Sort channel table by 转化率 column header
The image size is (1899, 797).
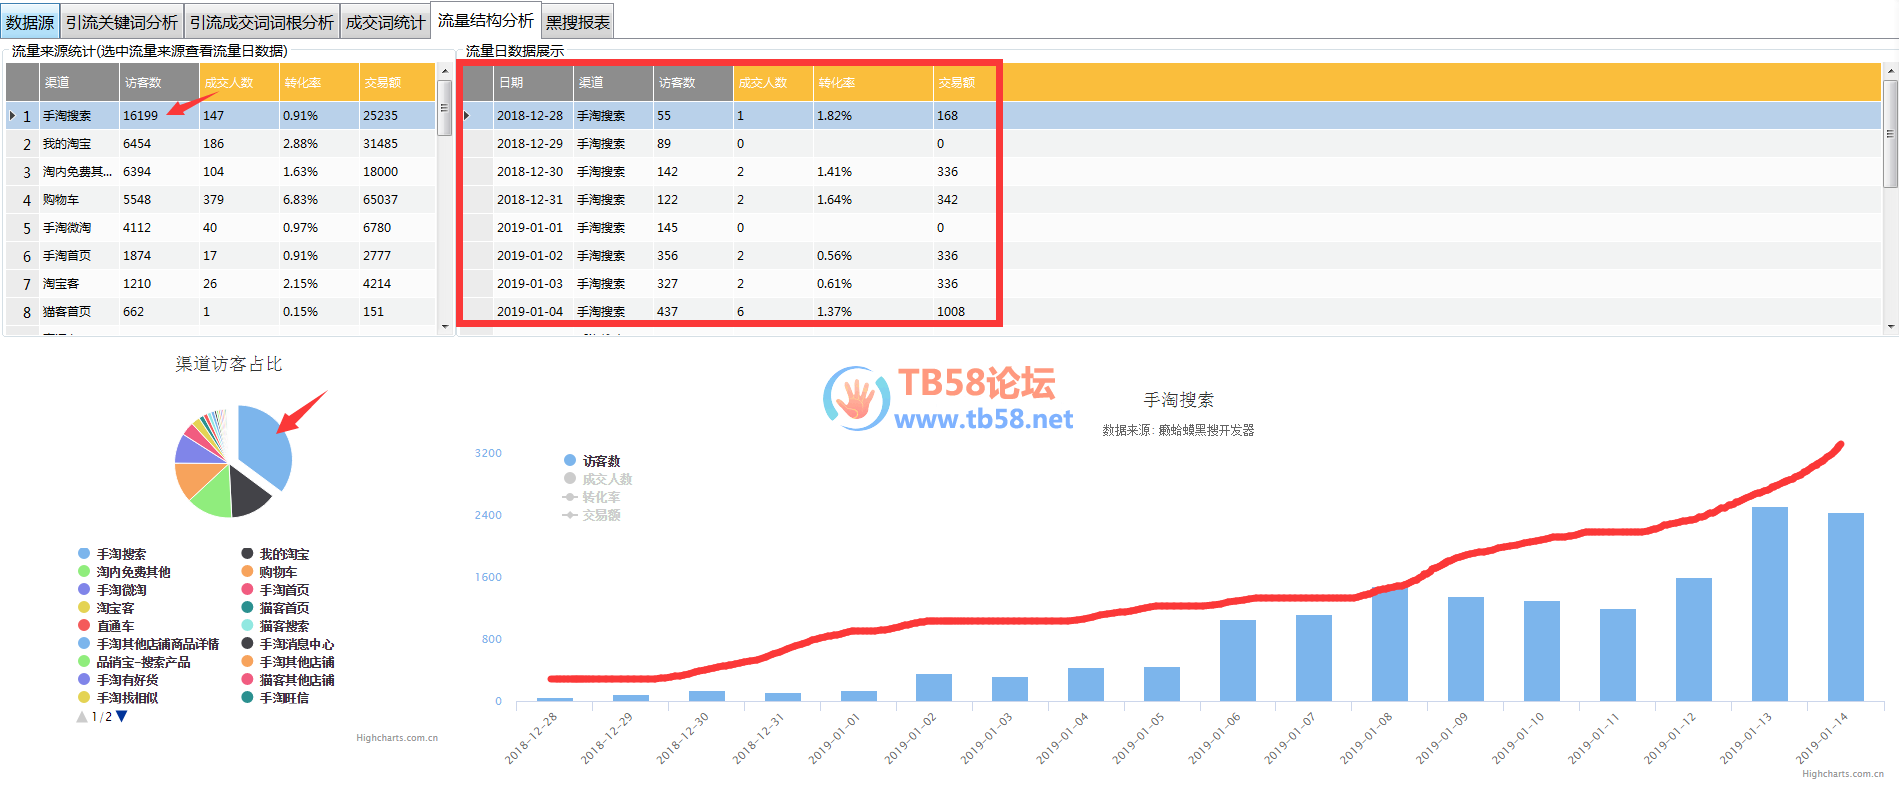(318, 82)
